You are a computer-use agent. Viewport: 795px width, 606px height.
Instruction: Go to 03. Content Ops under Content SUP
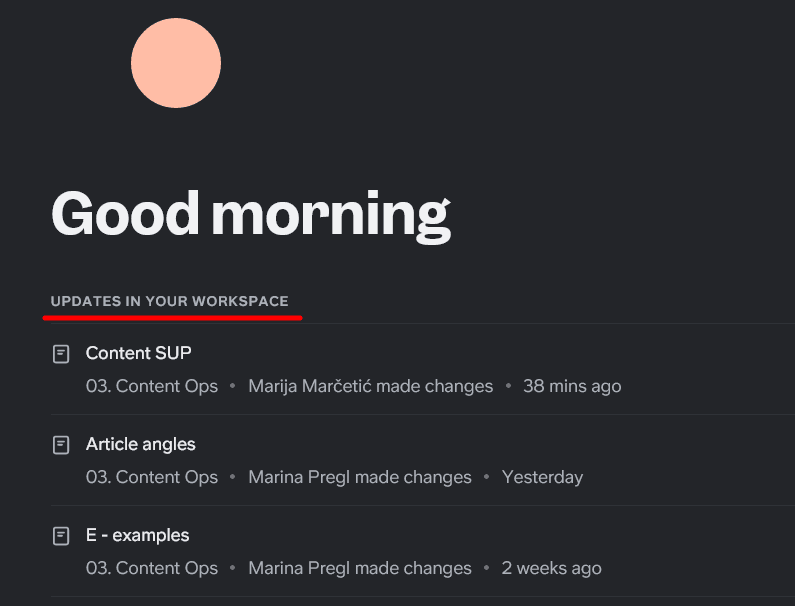click(x=152, y=386)
